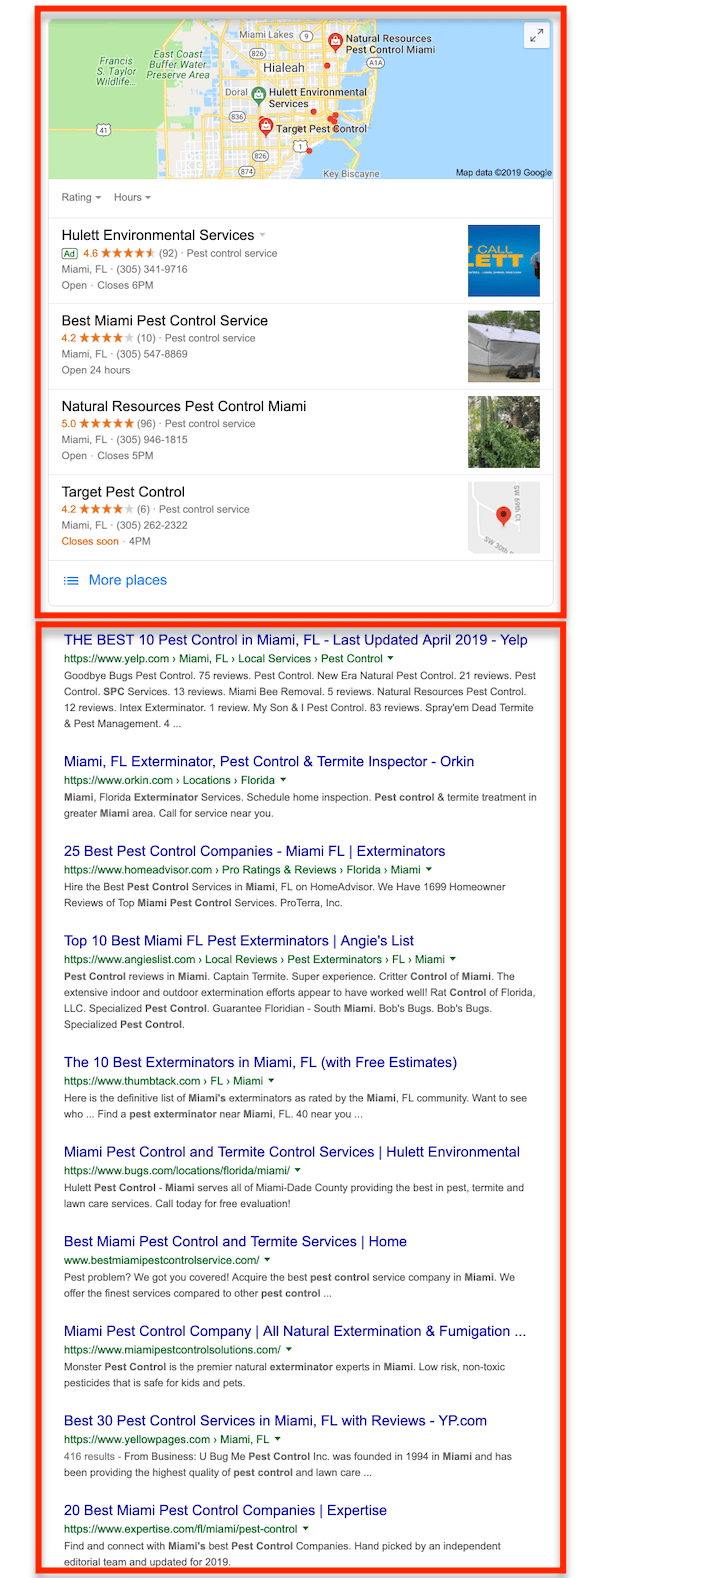Click Natural Resources Pest Control thumbnail photo
The height and width of the screenshot is (1578, 720).
click(x=504, y=432)
